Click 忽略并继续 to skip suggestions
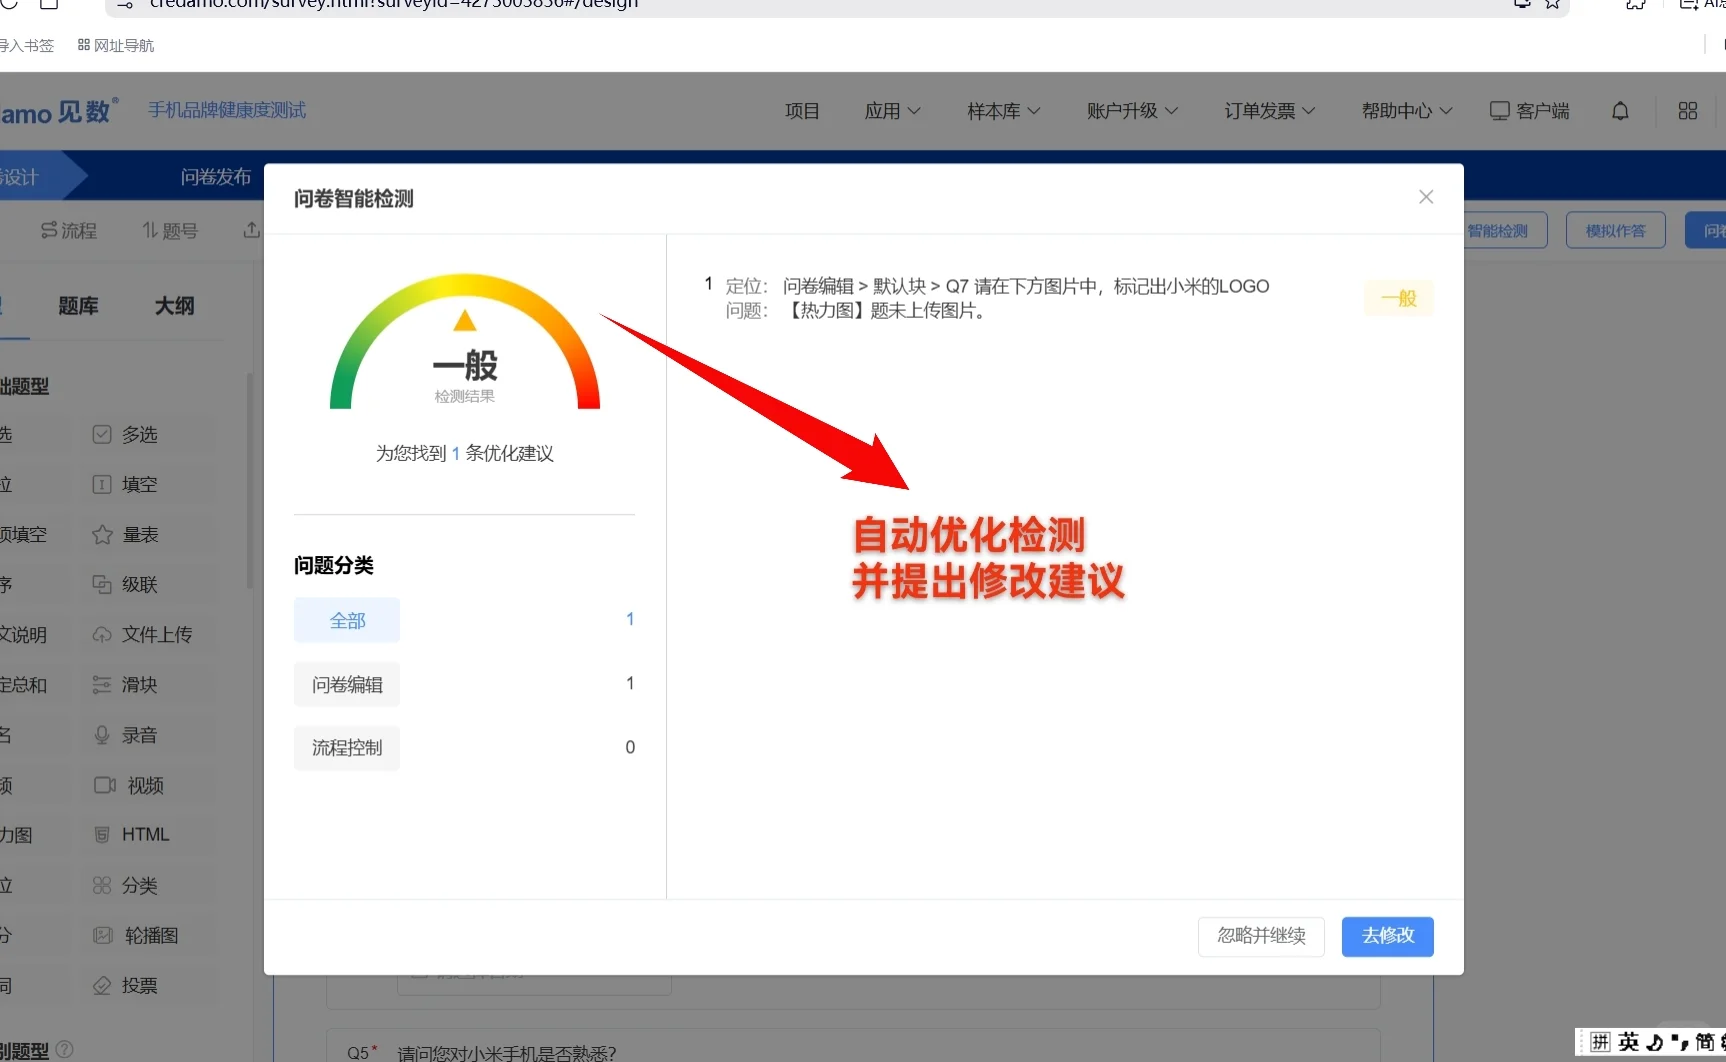 1260,937
